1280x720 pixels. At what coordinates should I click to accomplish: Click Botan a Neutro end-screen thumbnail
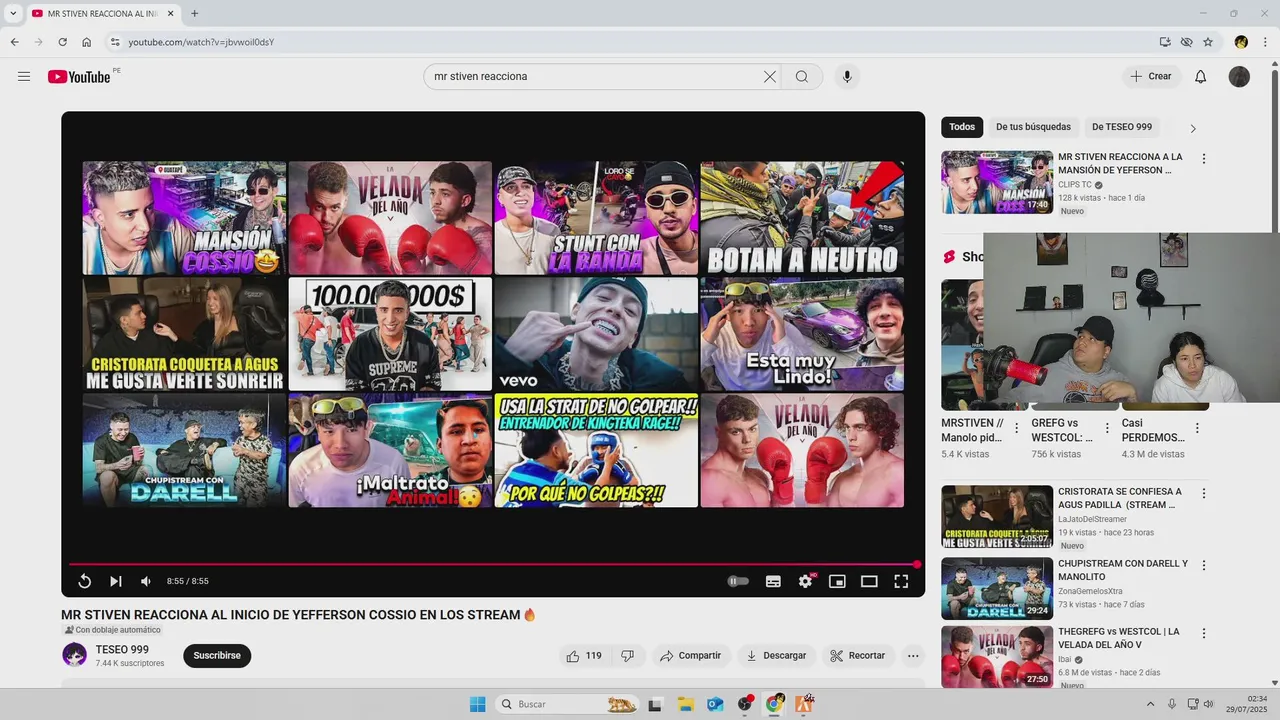click(802, 218)
